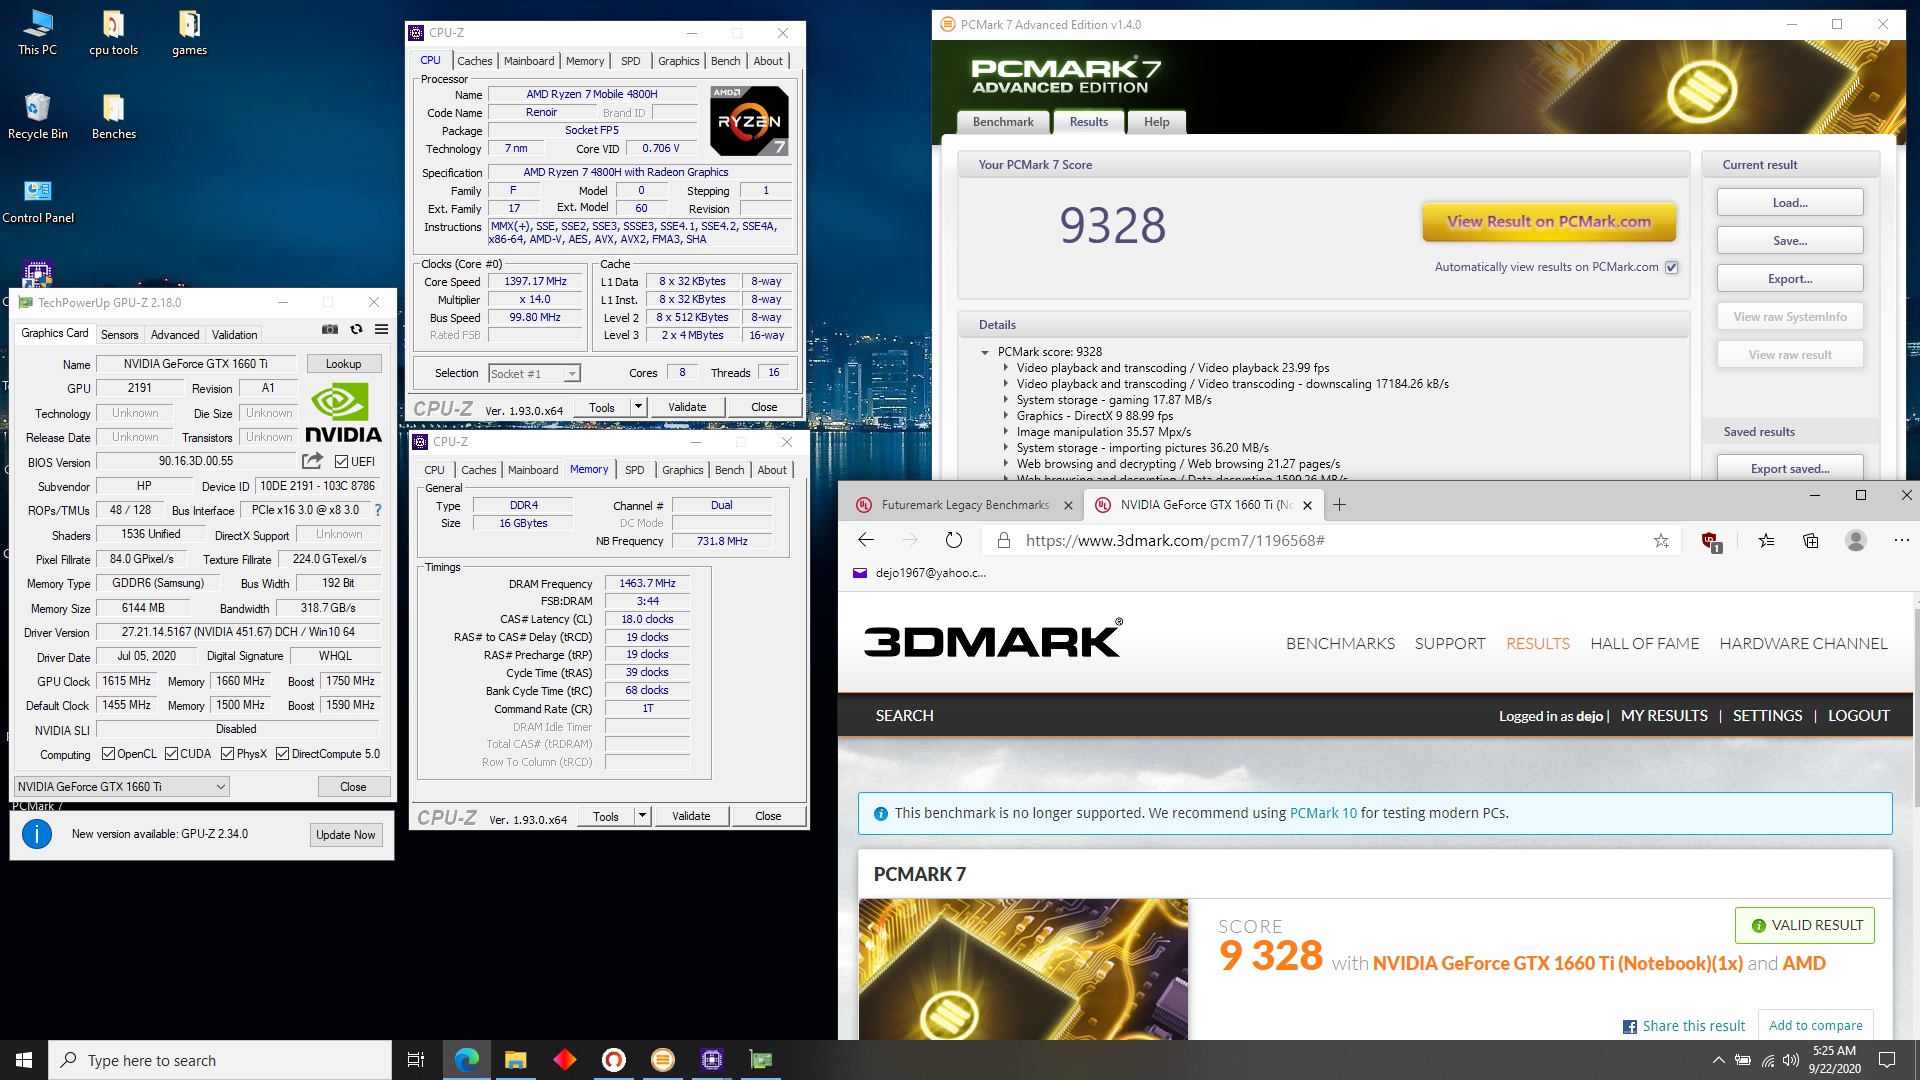Screen dimensions: 1920x1080
Task: Open a new Edge tab
Action: click(1339, 505)
